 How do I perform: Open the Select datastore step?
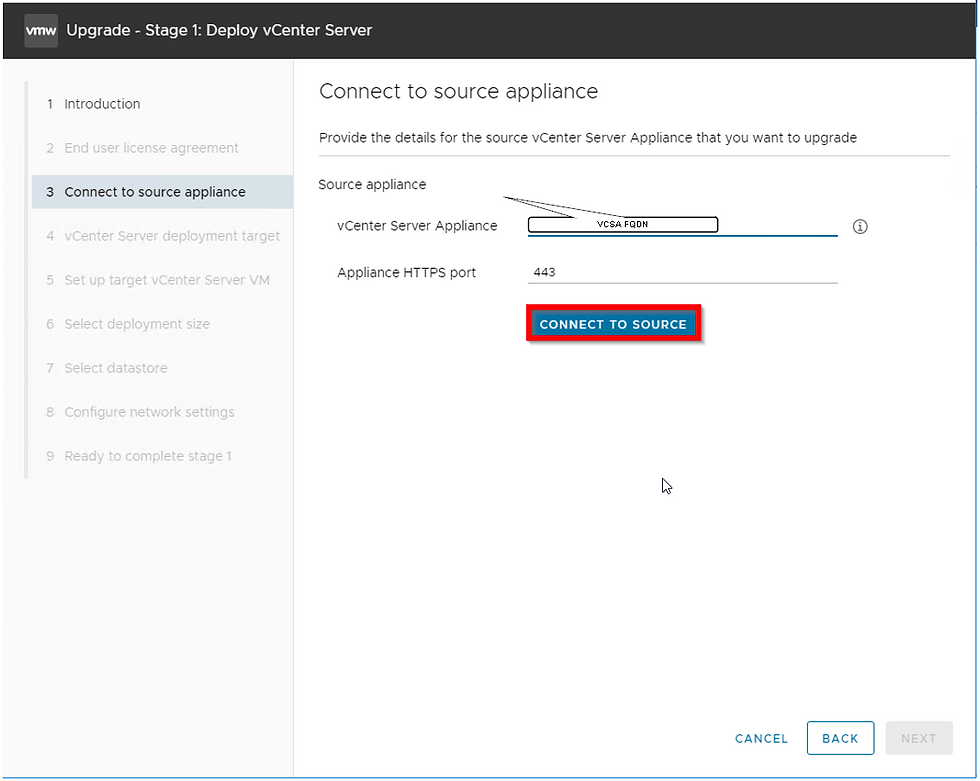point(106,368)
